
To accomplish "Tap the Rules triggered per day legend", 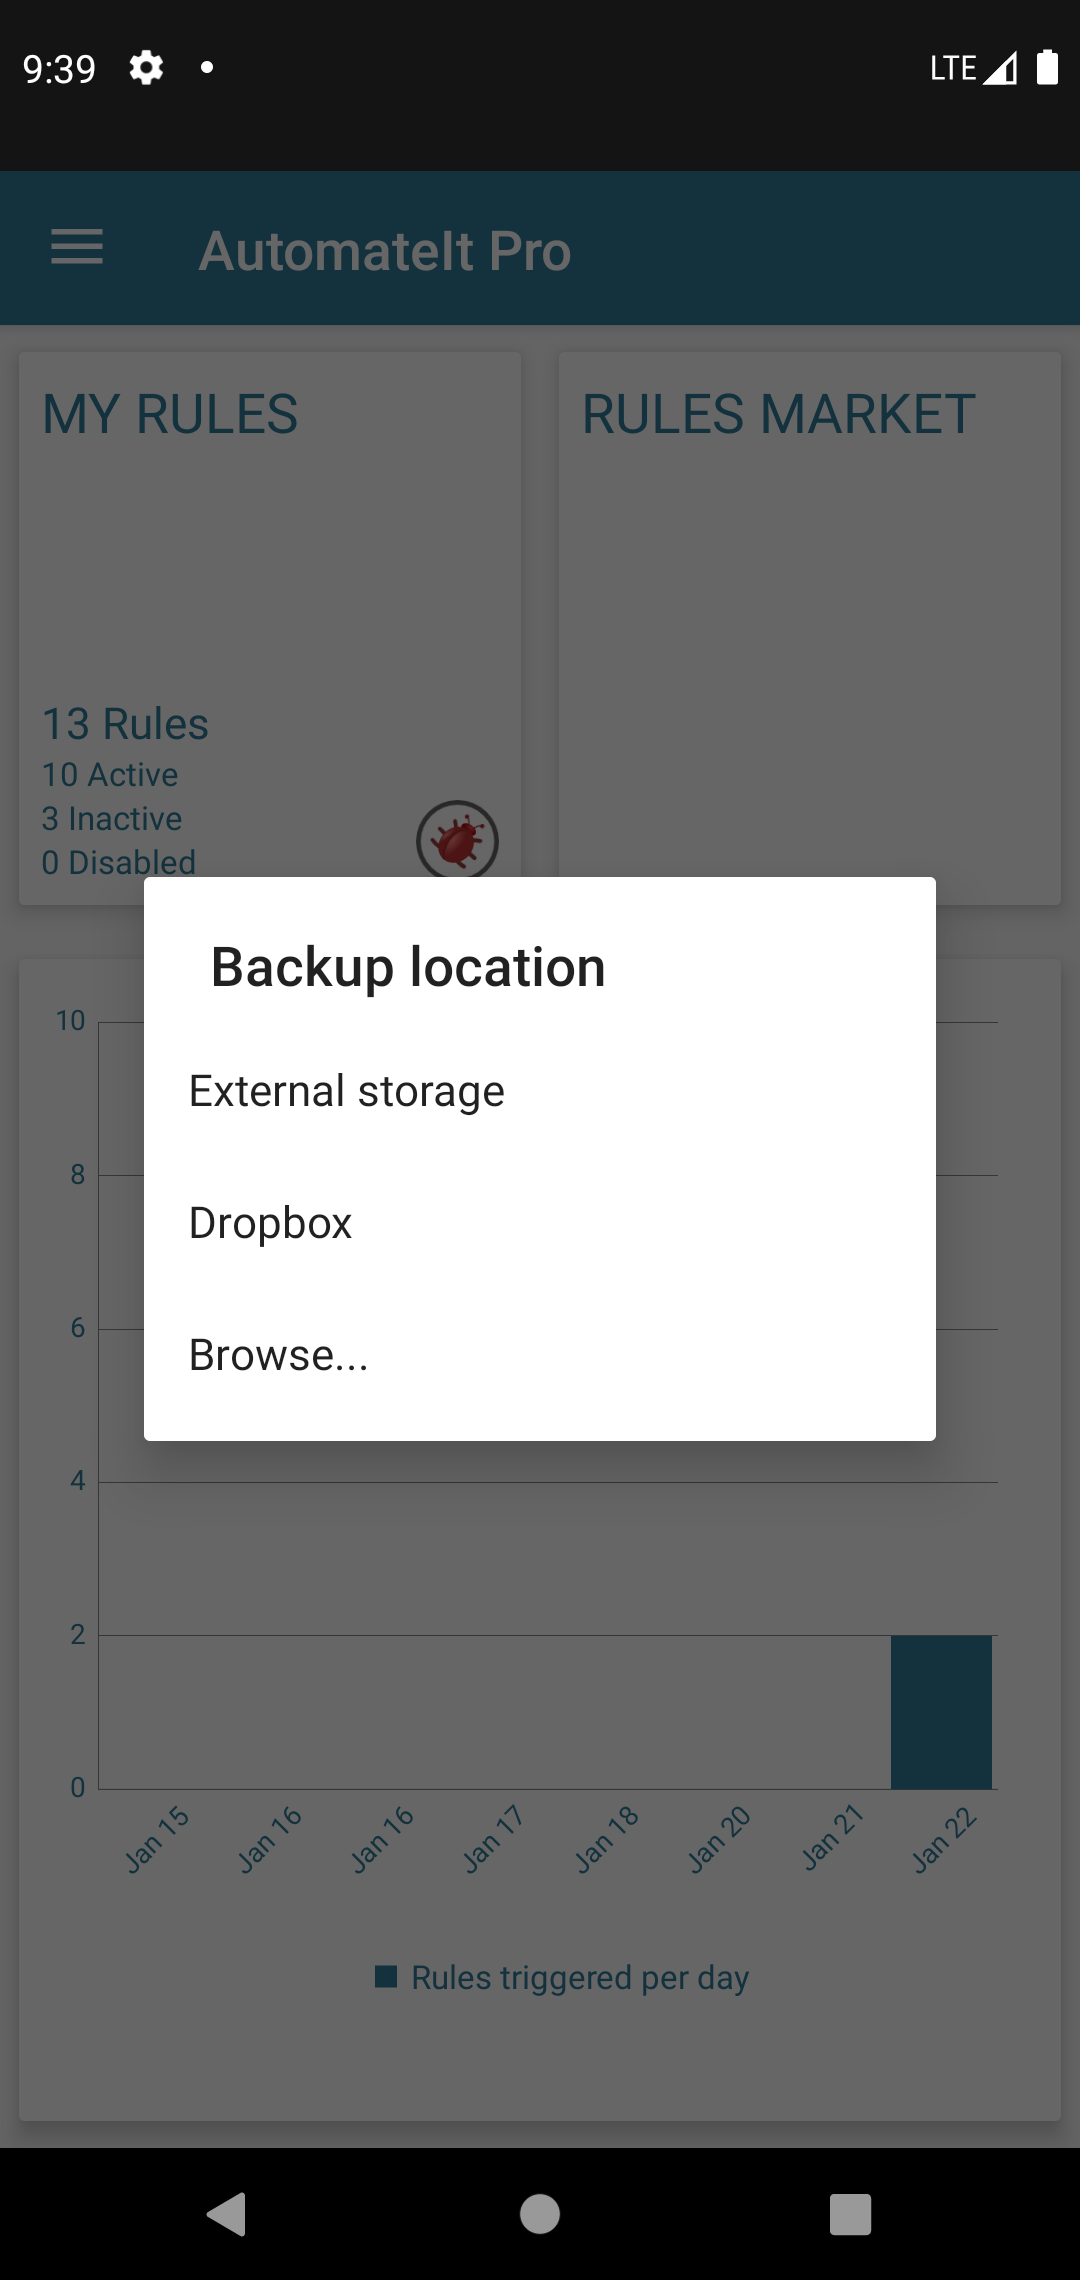I will (562, 1977).
